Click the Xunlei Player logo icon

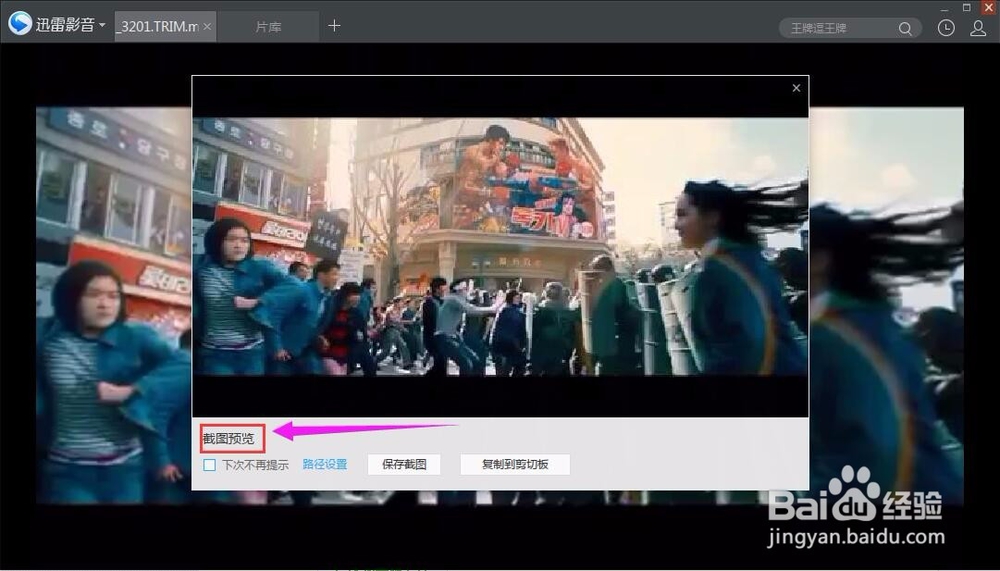tap(20, 24)
